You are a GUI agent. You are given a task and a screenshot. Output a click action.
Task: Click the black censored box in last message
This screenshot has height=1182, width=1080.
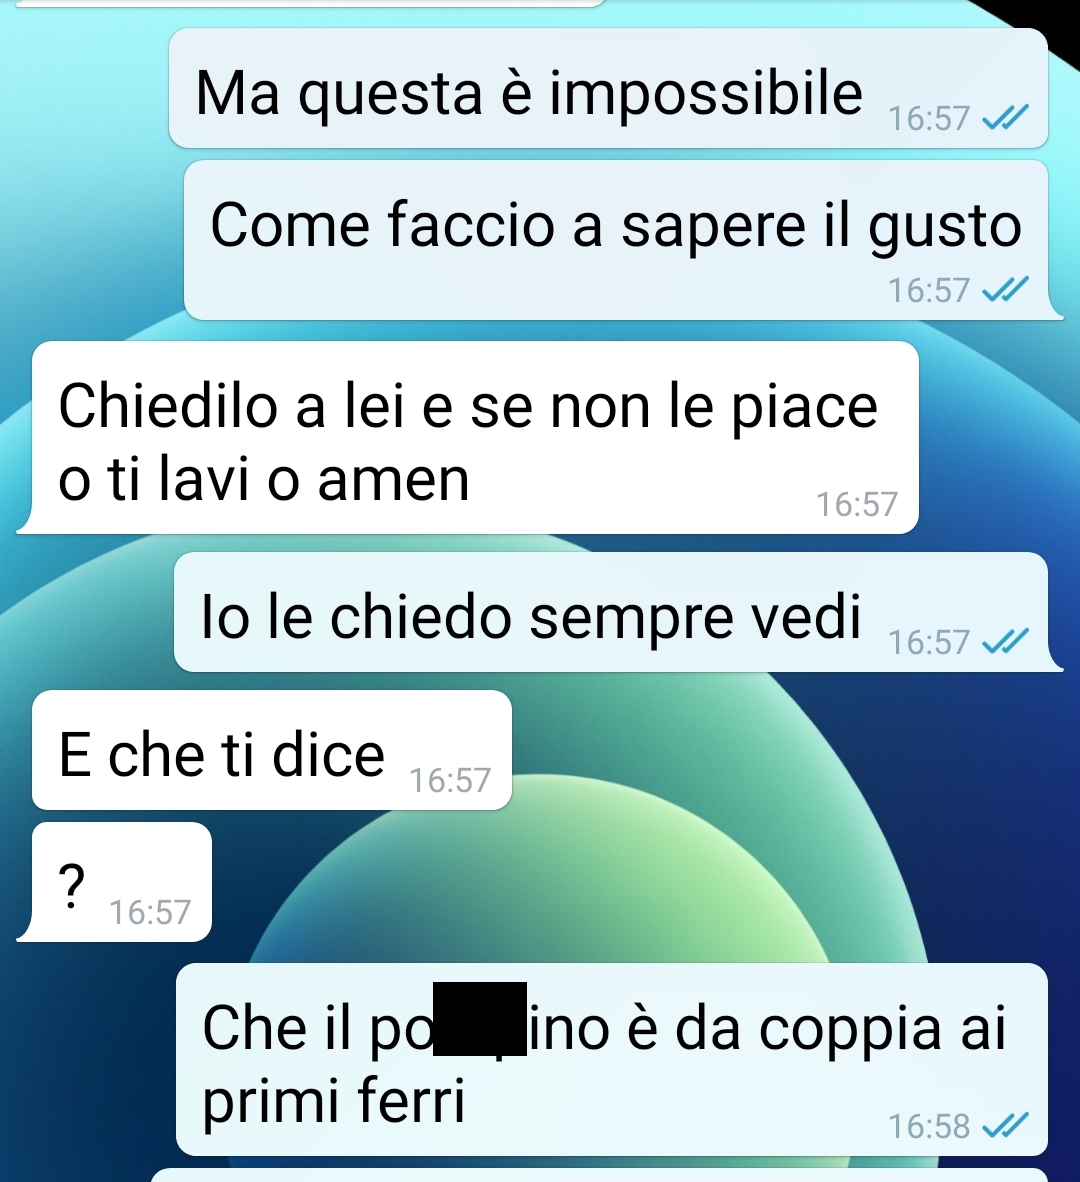pyautogui.click(x=480, y=1018)
